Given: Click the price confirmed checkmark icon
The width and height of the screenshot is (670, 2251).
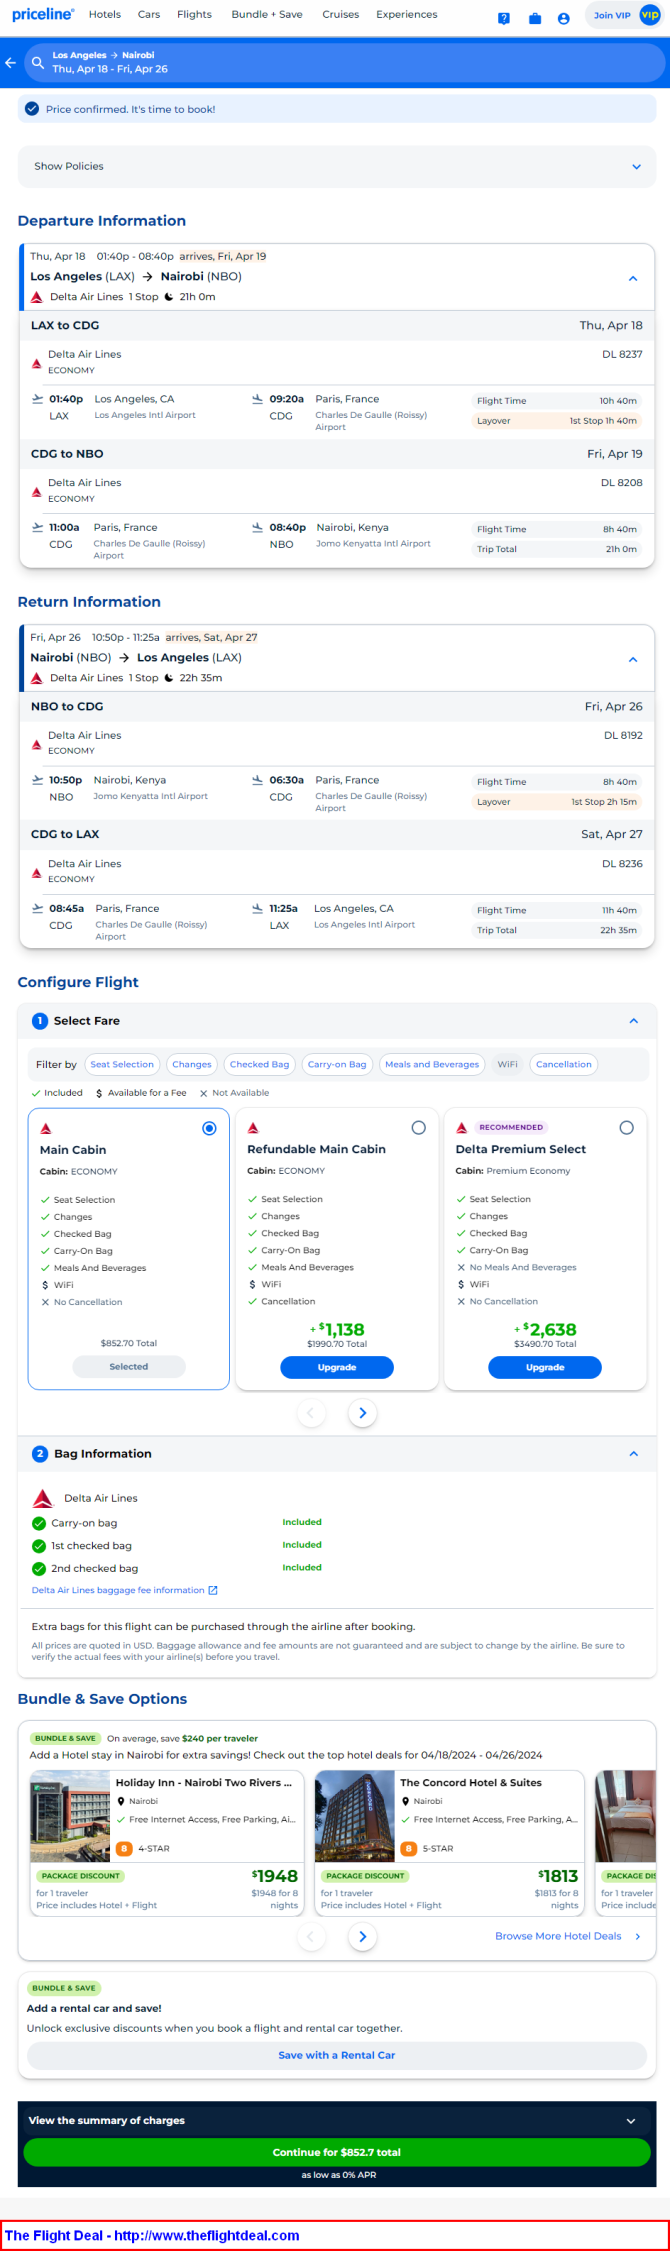Looking at the screenshot, I should (32, 109).
